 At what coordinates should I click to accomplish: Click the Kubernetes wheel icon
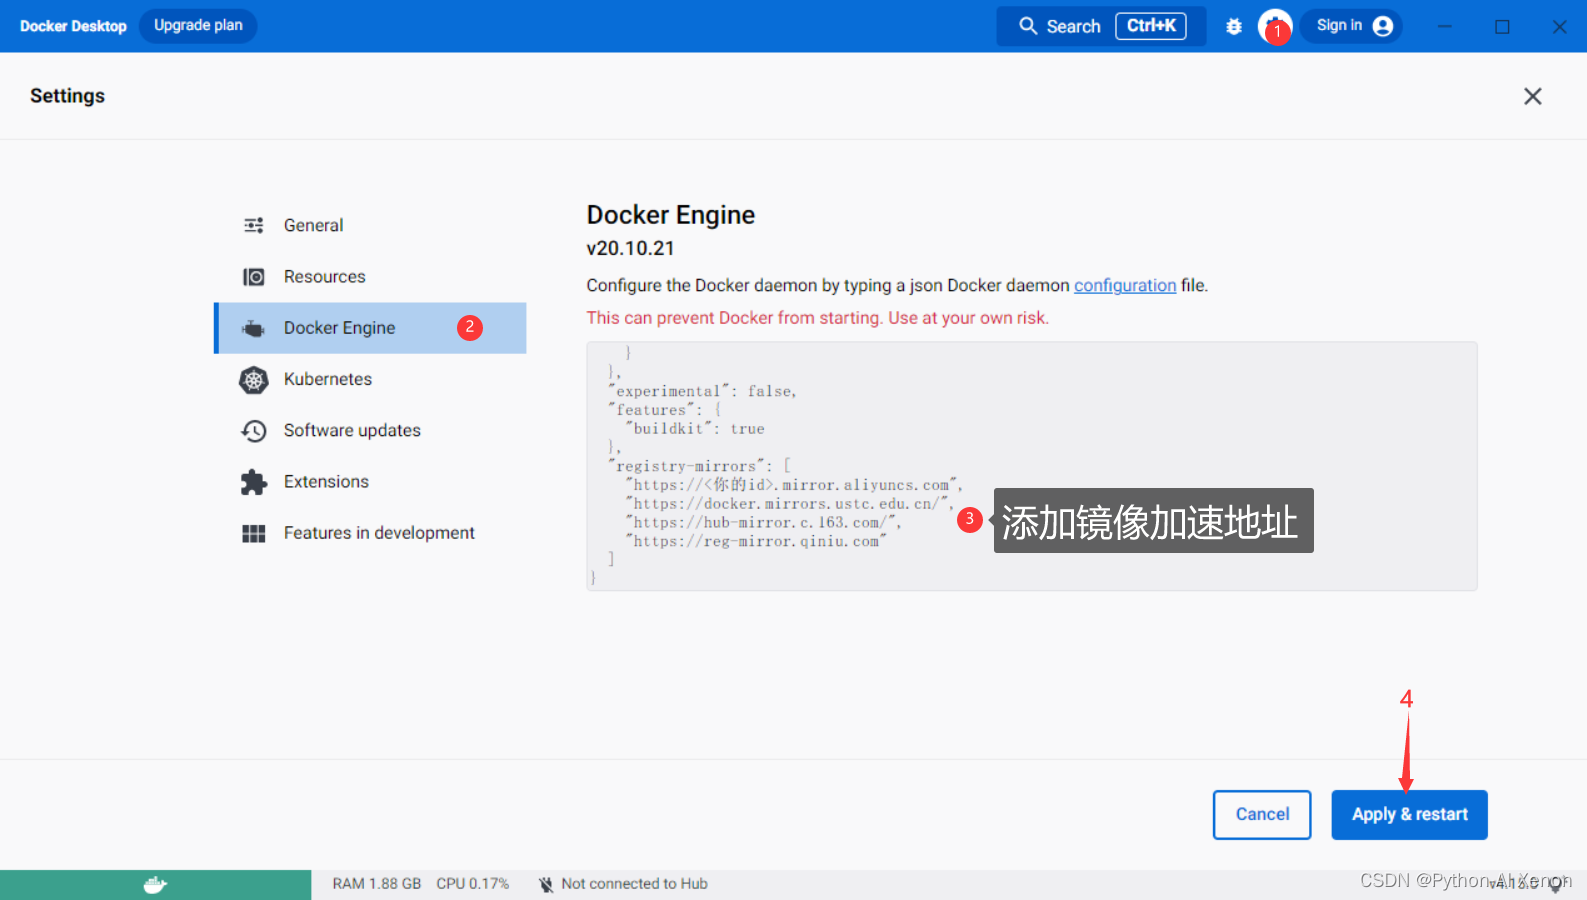point(254,380)
